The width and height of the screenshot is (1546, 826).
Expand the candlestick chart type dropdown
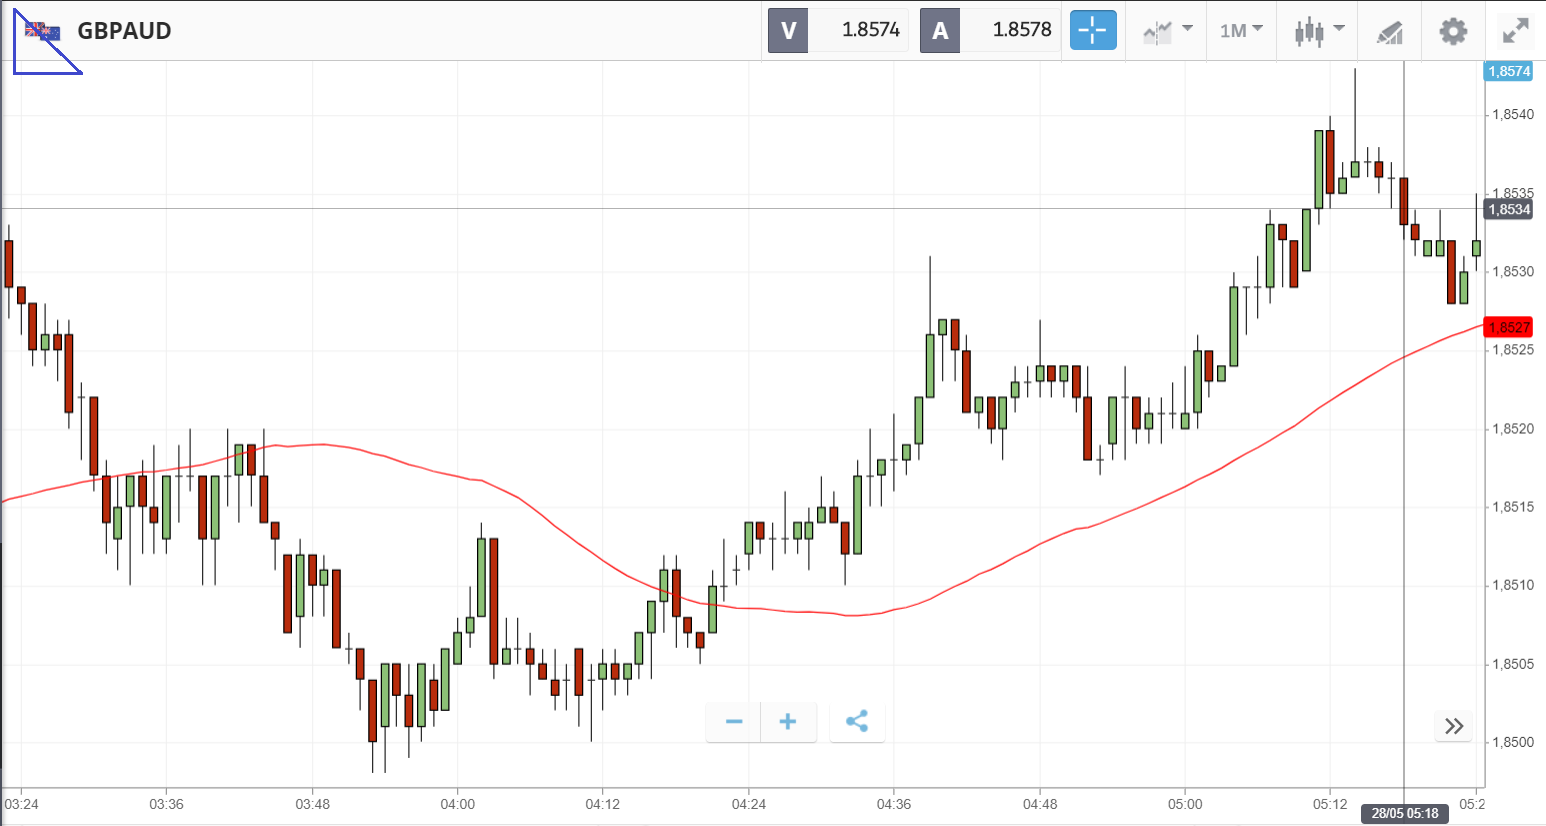[x=1319, y=31]
